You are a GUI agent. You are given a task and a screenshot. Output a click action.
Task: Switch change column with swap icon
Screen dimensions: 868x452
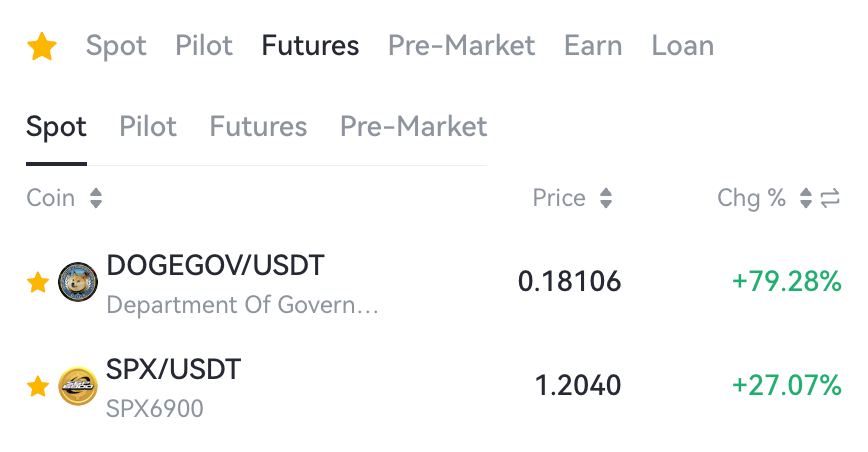coord(830,198)
